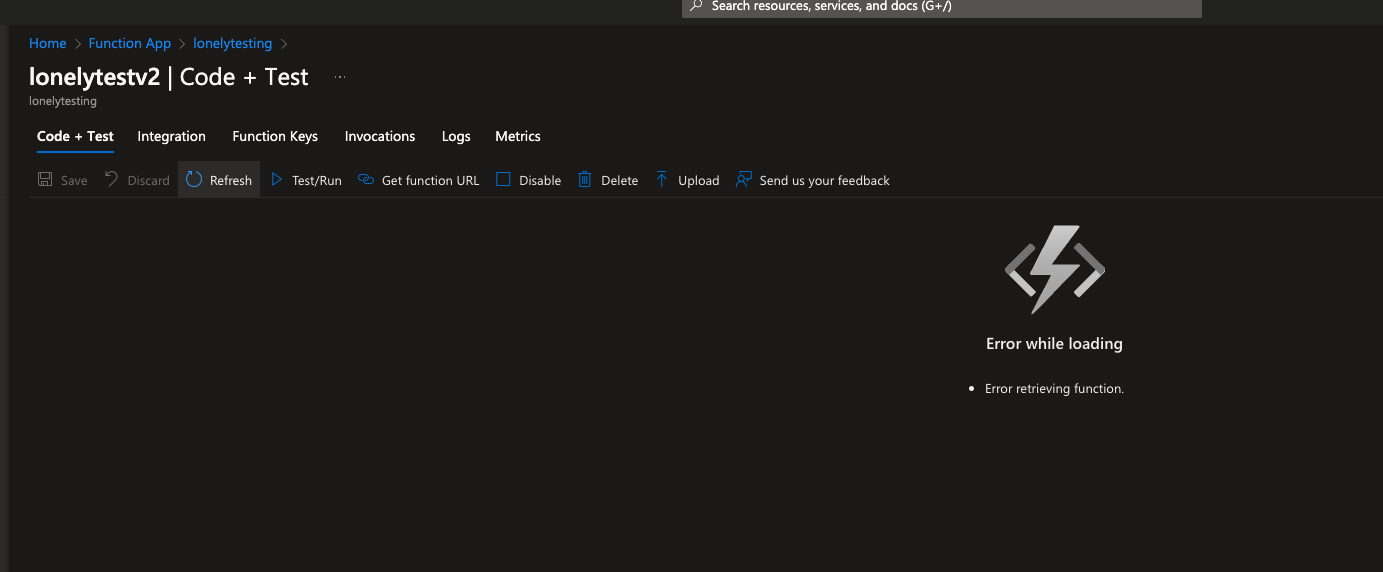Go back to lonelytesting breadcrumb
Image resolution: width=1383 pixels, height=572 pixels.
click(x=232, y=43)
